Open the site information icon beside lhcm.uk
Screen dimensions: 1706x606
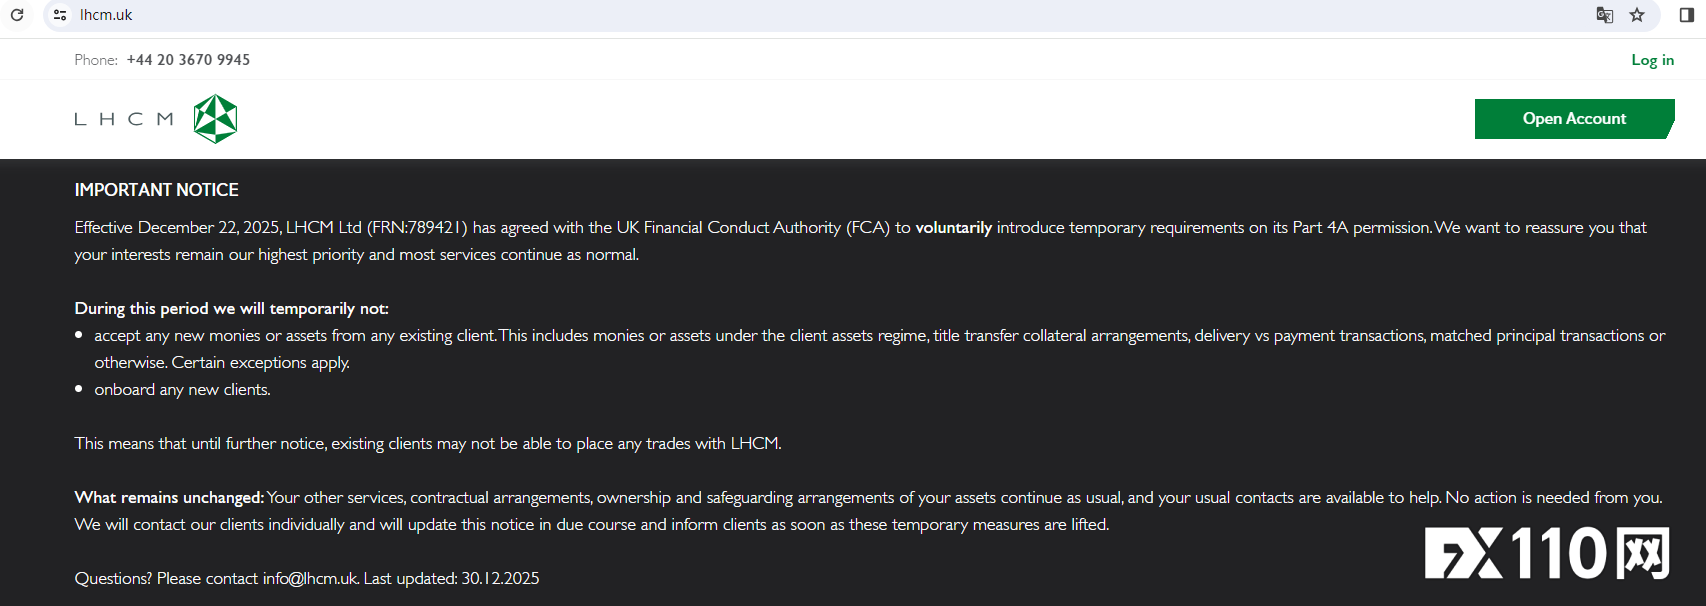pos(60,15)
